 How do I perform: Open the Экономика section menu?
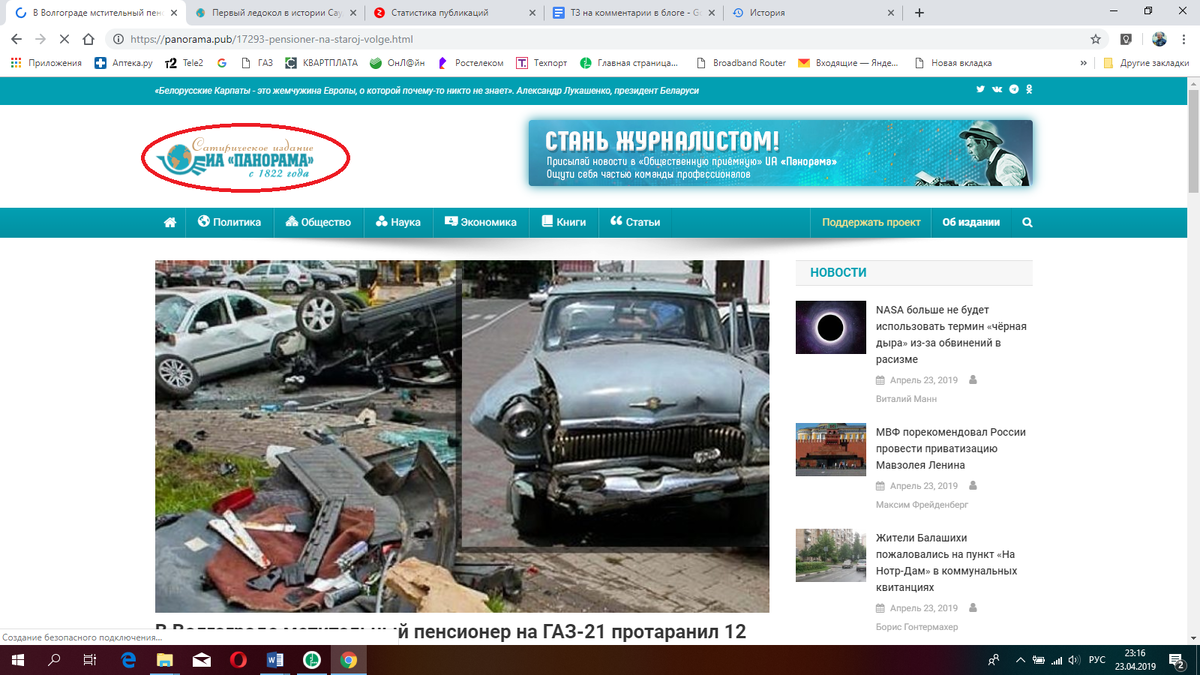pos(481,222)
